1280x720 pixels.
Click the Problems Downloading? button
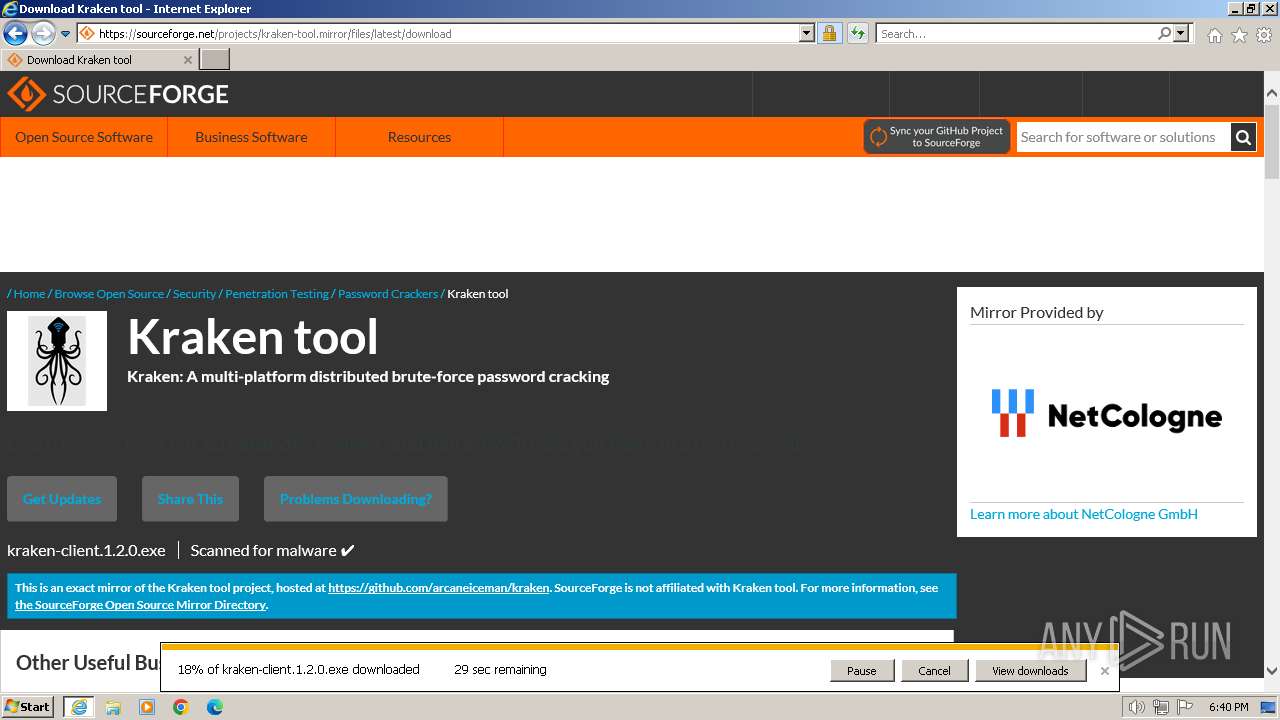point(356,499)
